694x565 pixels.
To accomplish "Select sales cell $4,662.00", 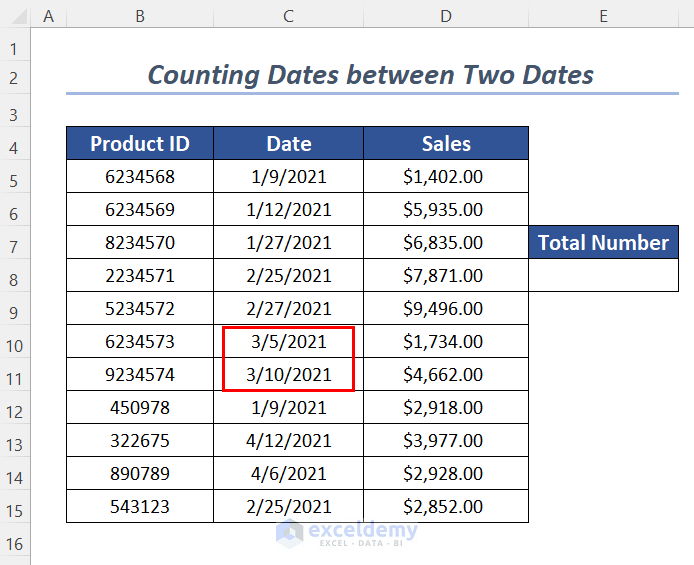I will tap(446, 374).
